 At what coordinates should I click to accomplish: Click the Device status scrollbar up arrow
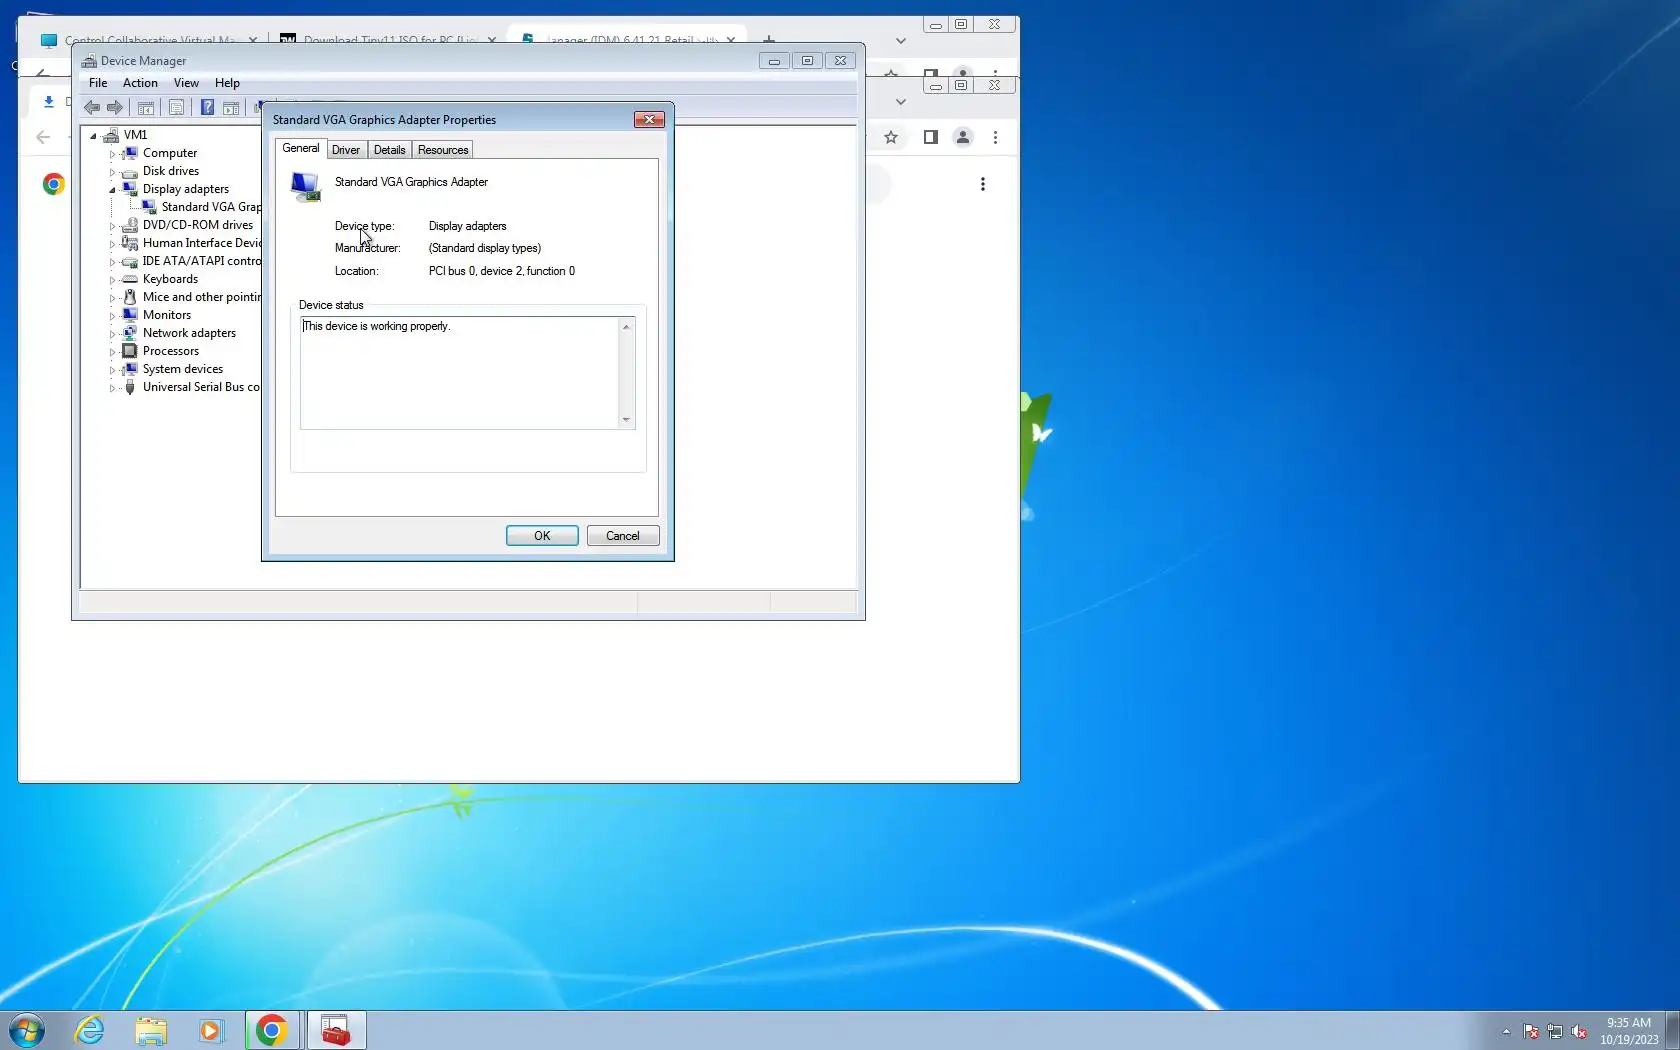[x=626, y=327]
